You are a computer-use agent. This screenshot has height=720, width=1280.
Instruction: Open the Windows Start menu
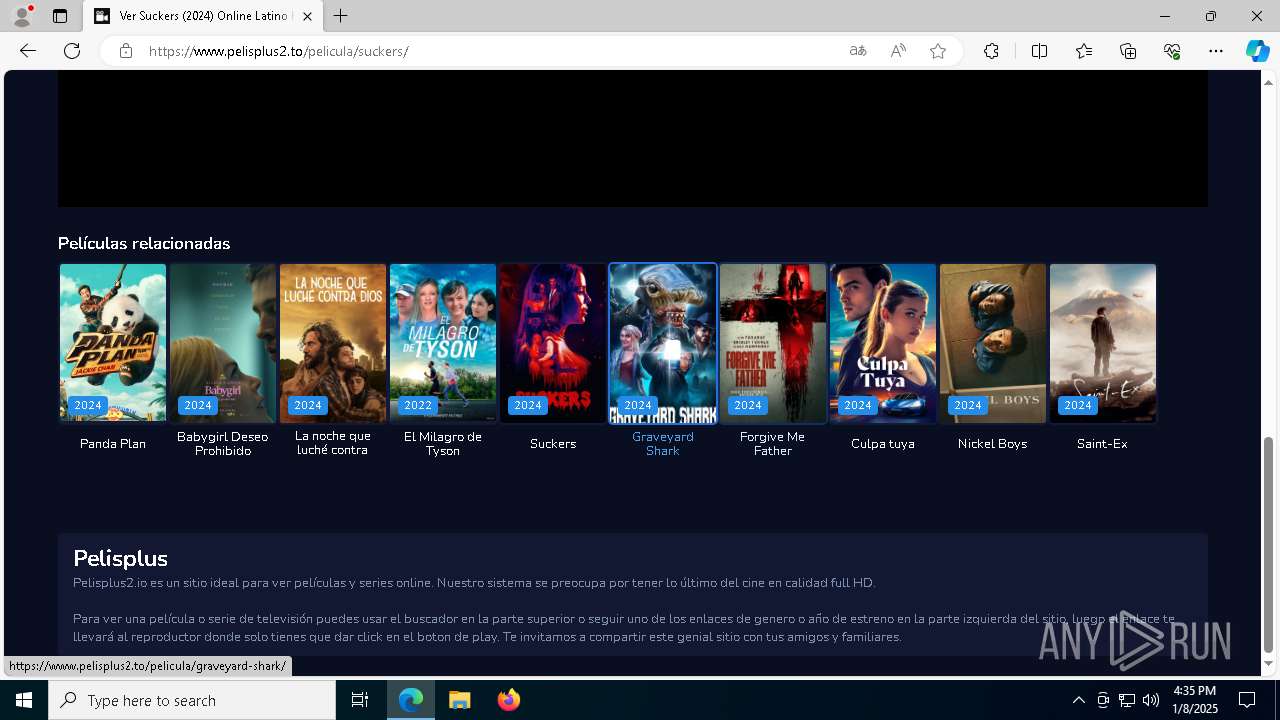click(24, 700)
